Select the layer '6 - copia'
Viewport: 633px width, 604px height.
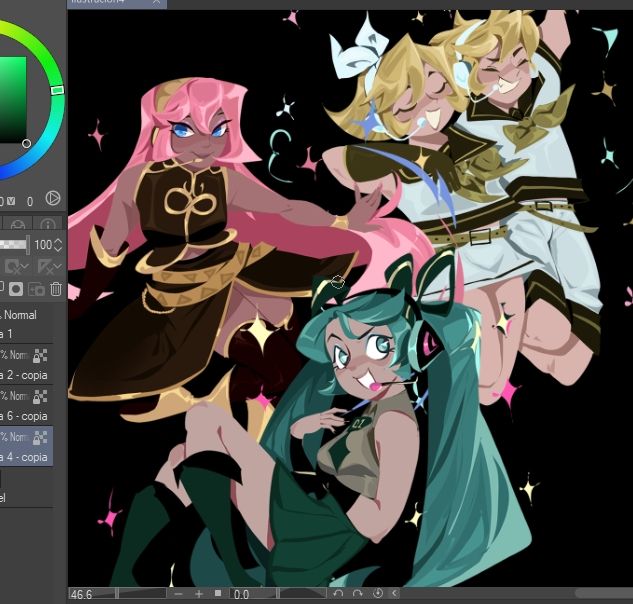[26, 405]
